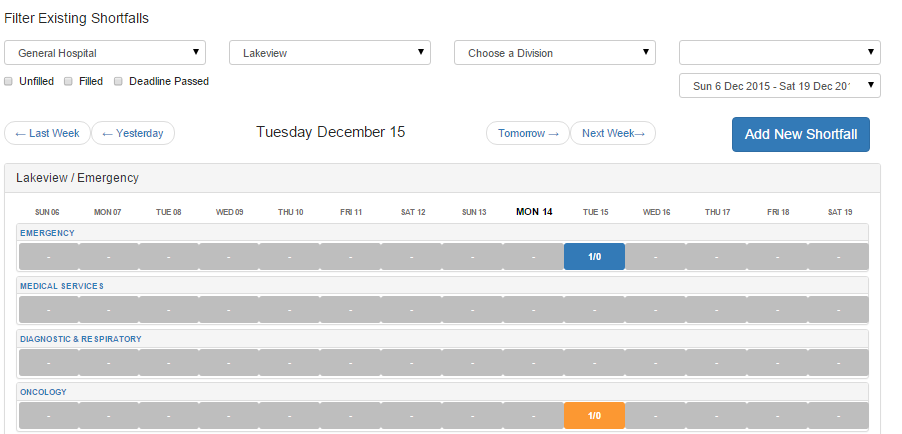Screen dimensions: 902x434
Task: Open the blue Emergency 1/0 shortfall cell
Action: [594, 257]
